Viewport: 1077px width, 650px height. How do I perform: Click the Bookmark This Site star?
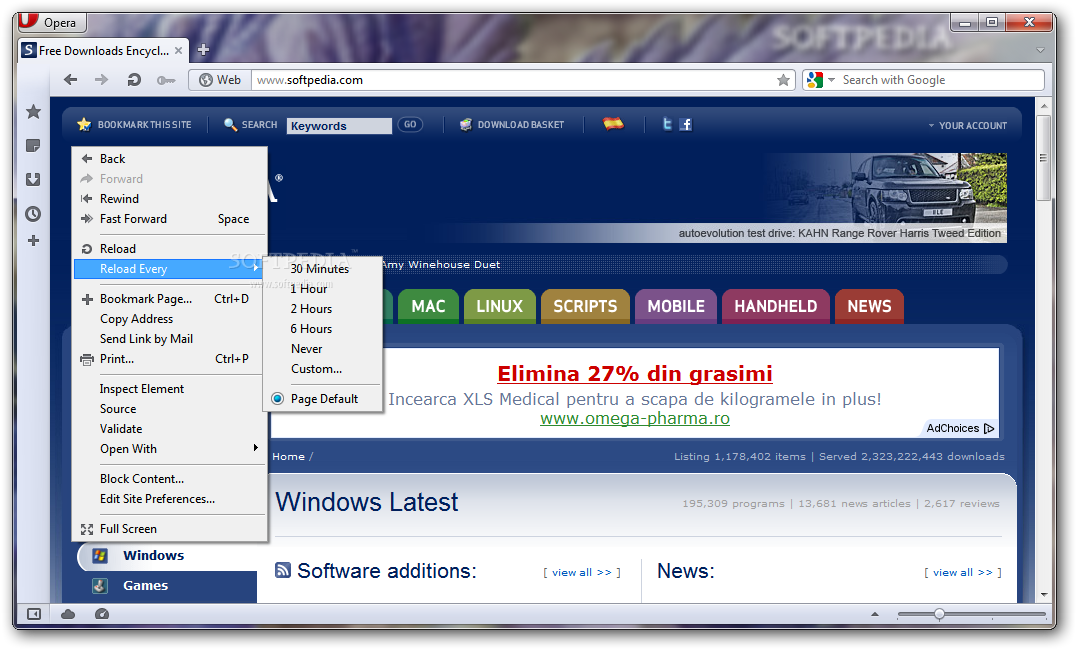pyautogui.click(x=84, y=124)
